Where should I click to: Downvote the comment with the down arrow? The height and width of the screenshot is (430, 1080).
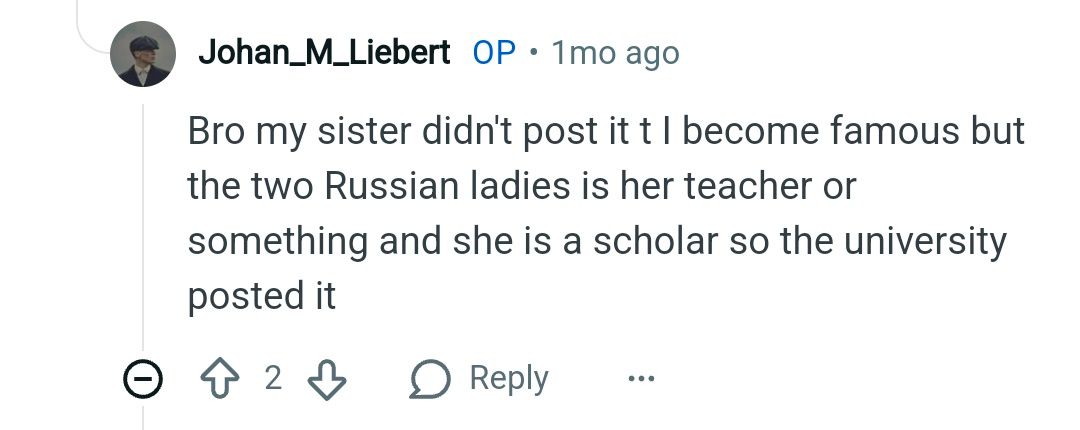324,379
